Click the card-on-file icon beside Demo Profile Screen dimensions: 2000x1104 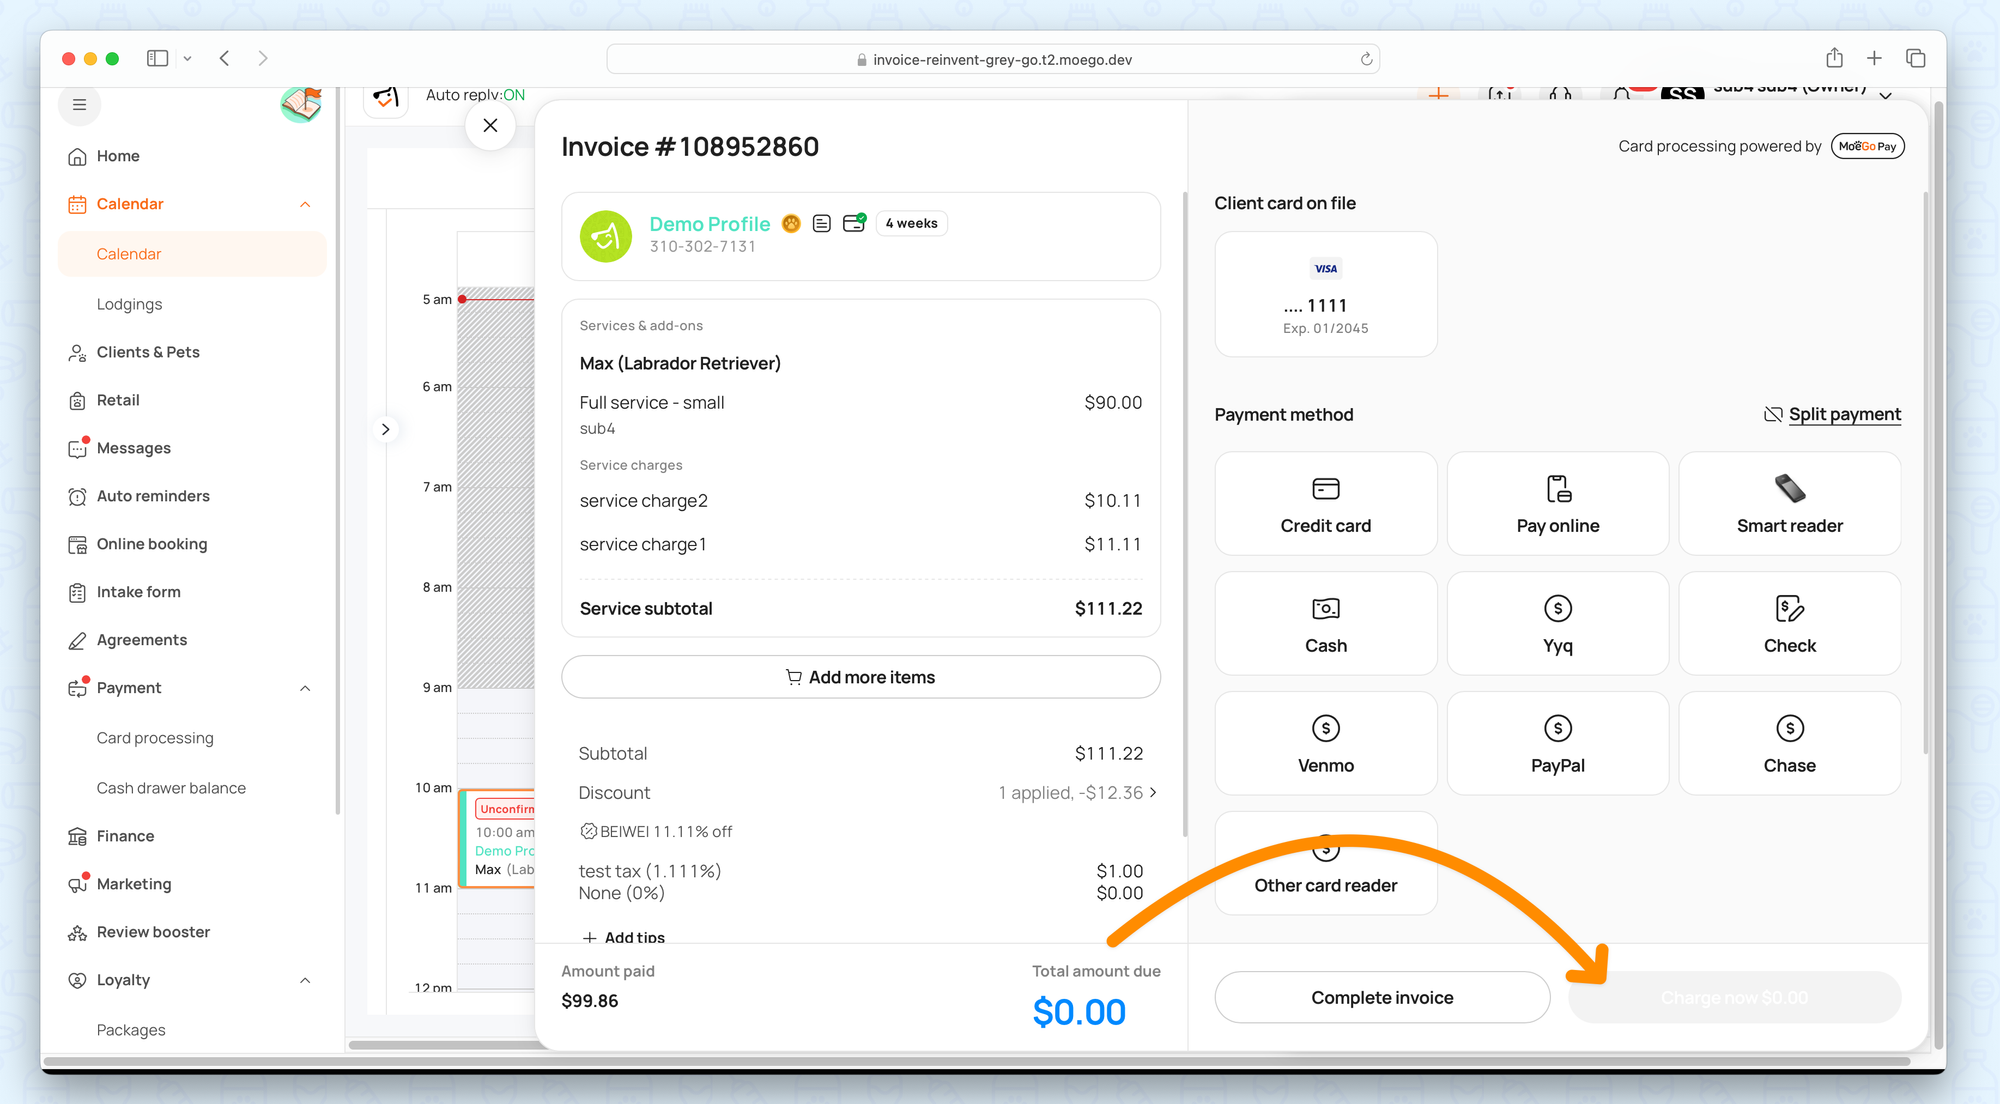coord(854,223)
